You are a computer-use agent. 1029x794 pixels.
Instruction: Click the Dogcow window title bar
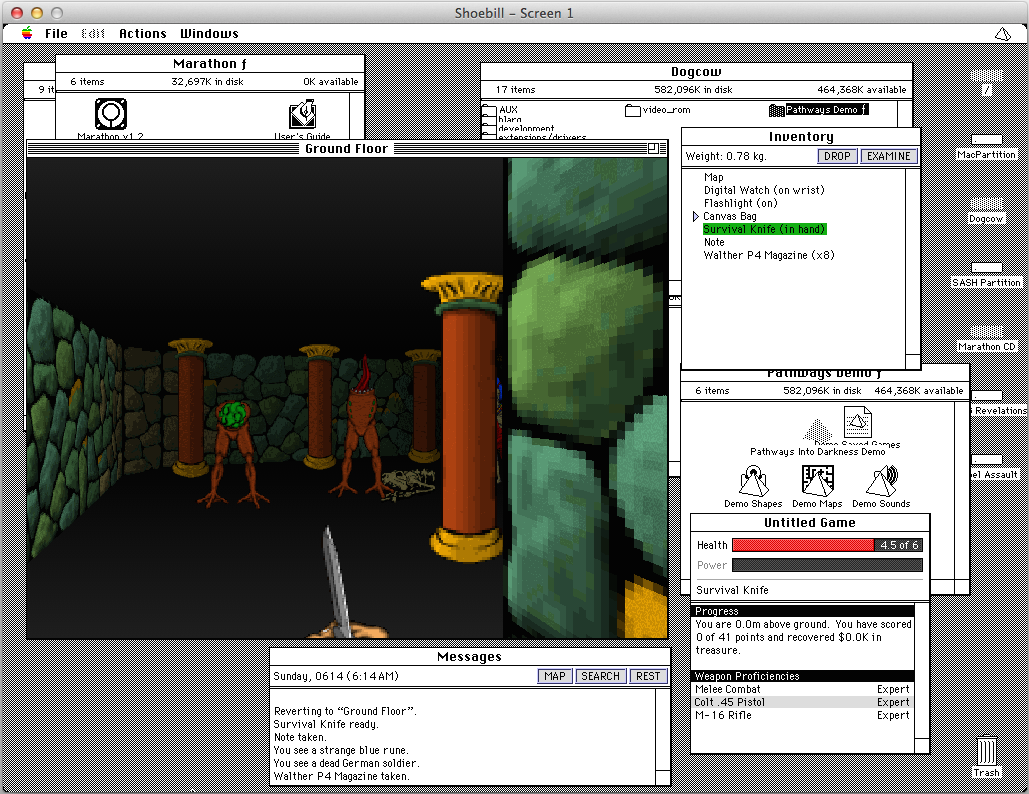coord(696,72)
